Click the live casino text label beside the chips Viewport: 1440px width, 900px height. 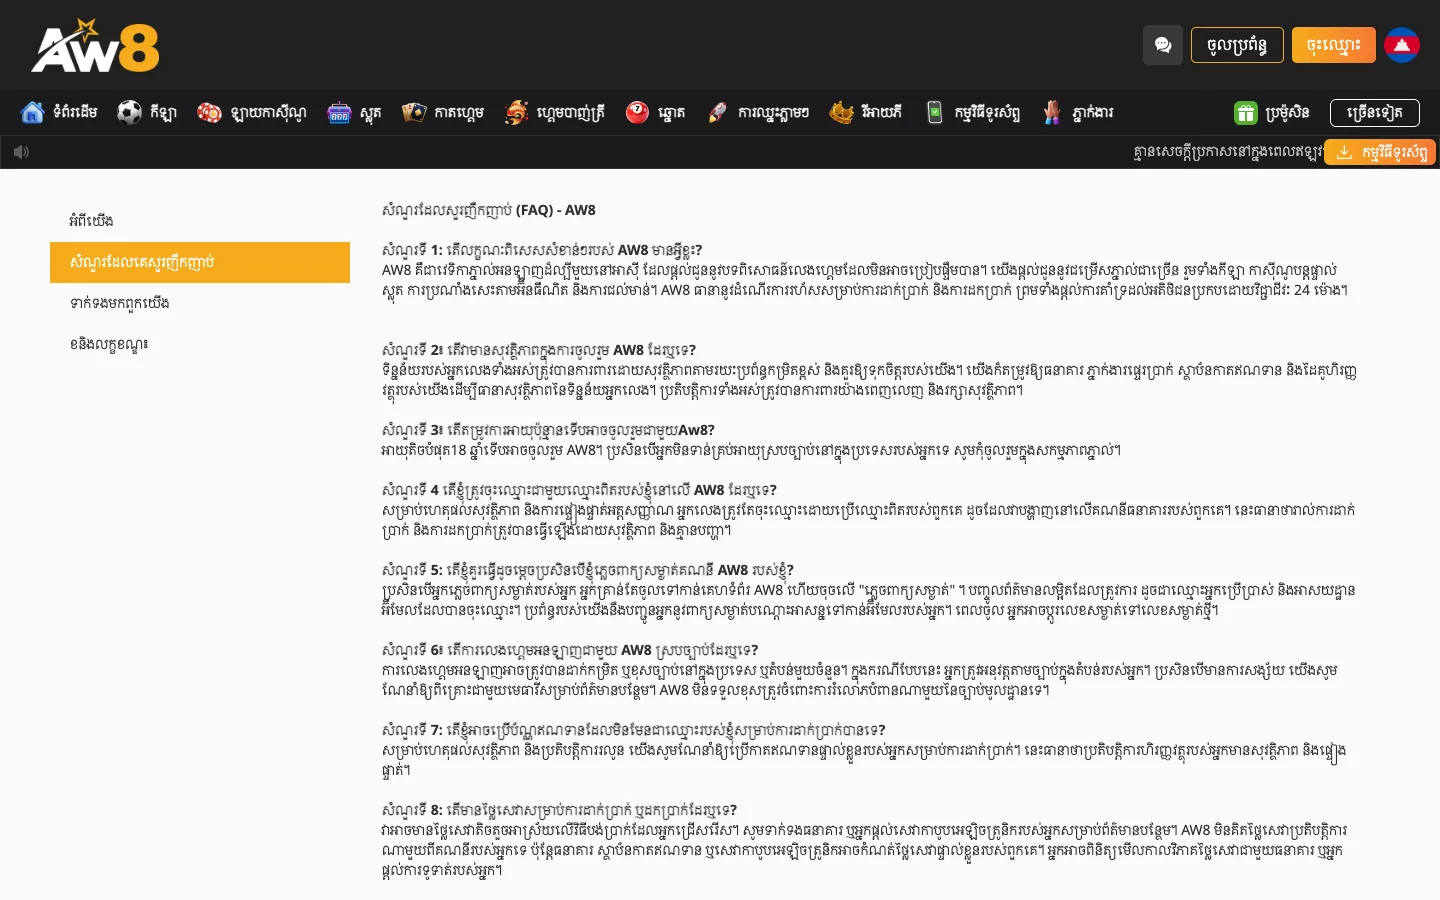(x=268, y=112)
